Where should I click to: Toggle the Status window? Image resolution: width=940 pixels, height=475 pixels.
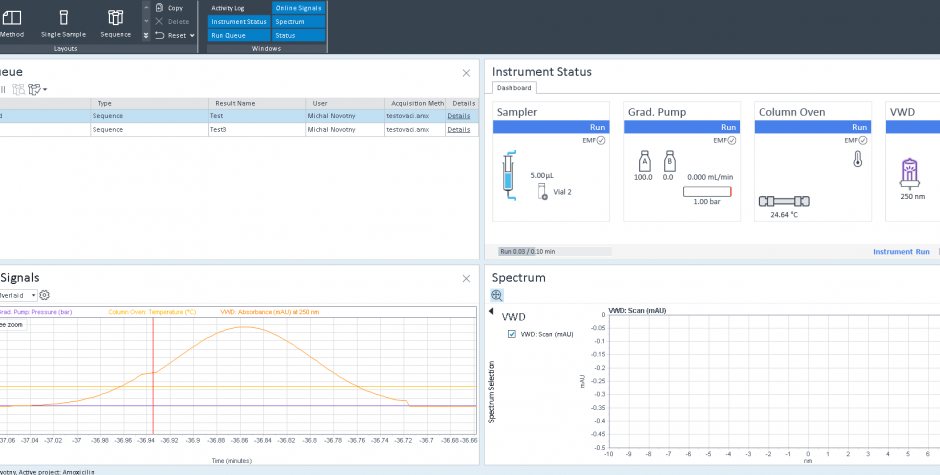(299, 35)
